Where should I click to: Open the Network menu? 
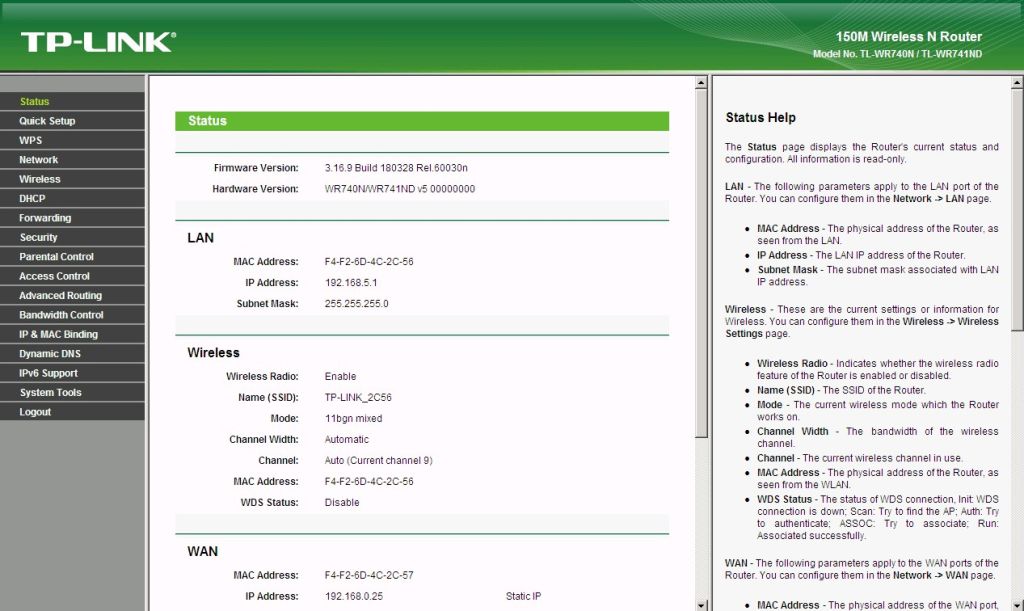point(72,159)
